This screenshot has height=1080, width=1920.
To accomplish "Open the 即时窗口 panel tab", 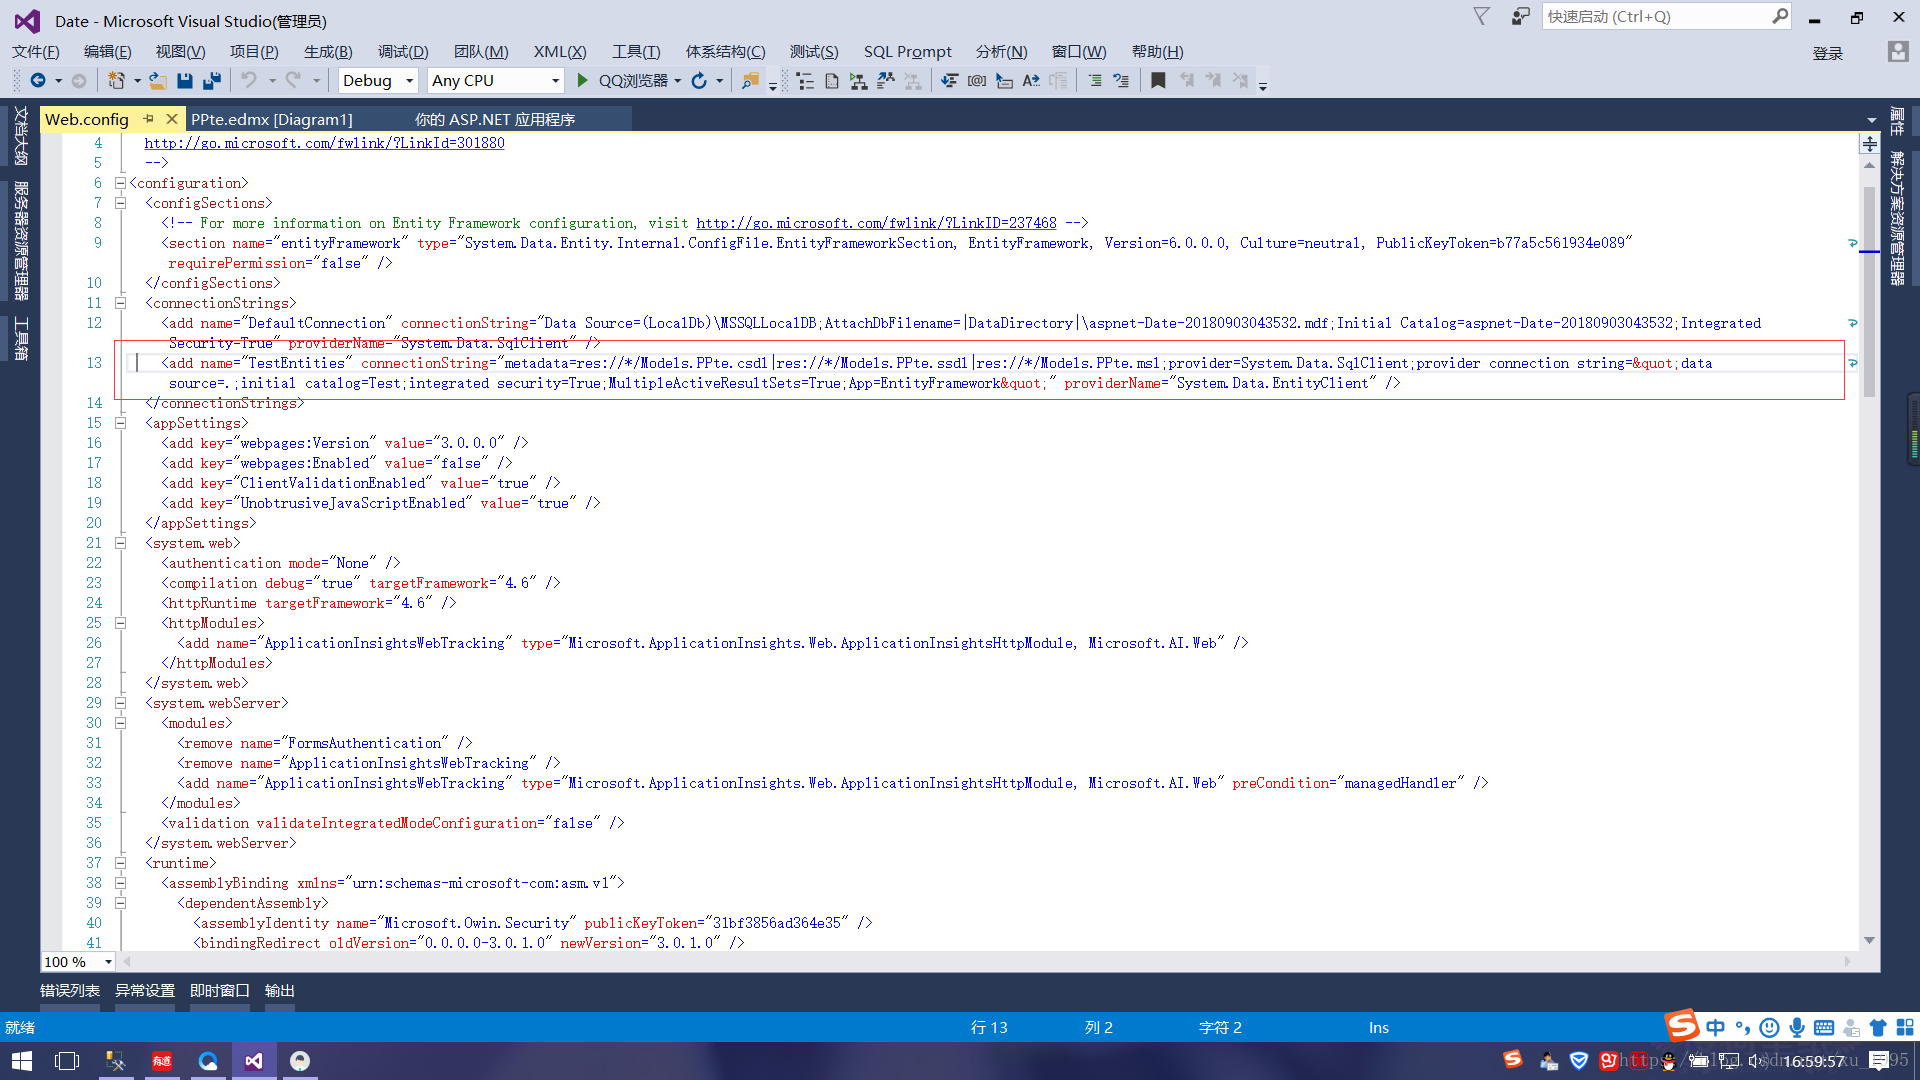I will point(220,990).
